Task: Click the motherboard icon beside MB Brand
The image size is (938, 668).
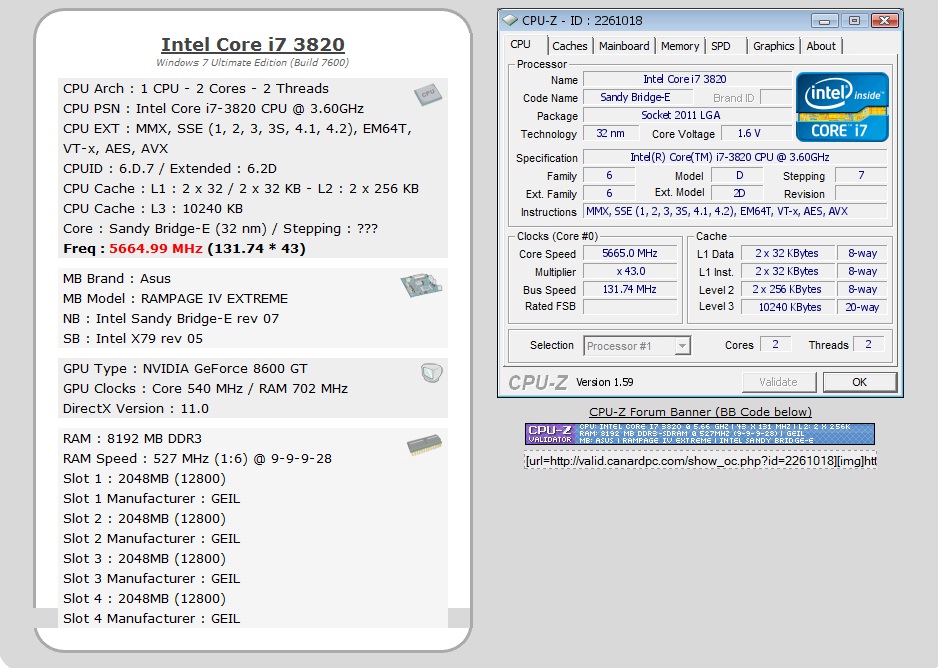Action: point(421,285)
